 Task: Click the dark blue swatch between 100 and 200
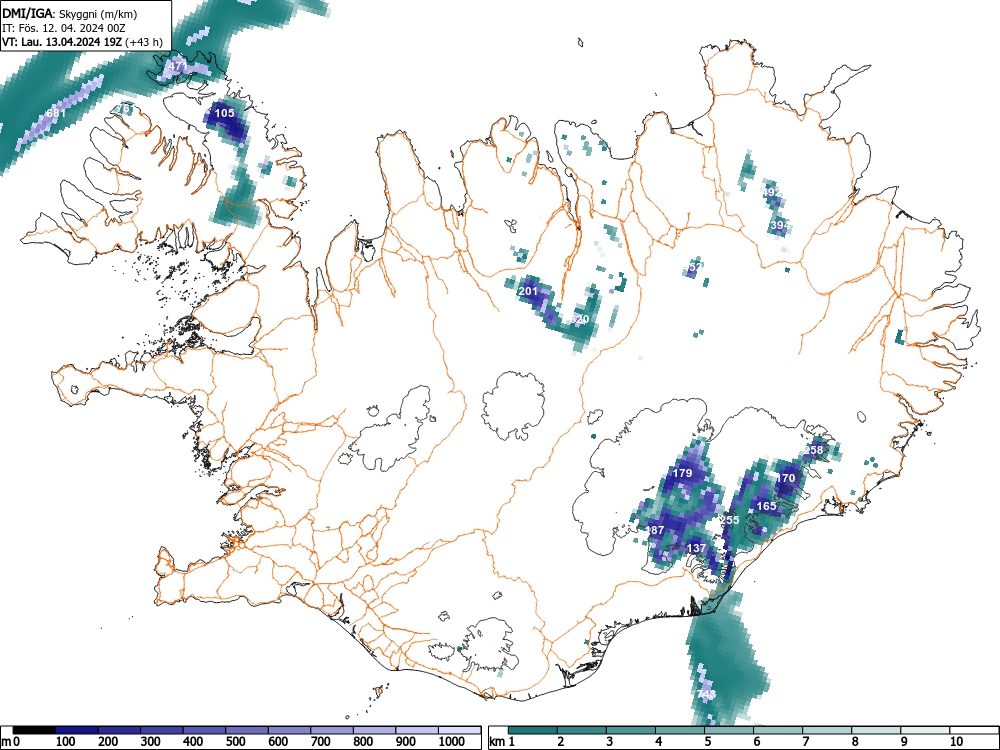pos(77,730)
